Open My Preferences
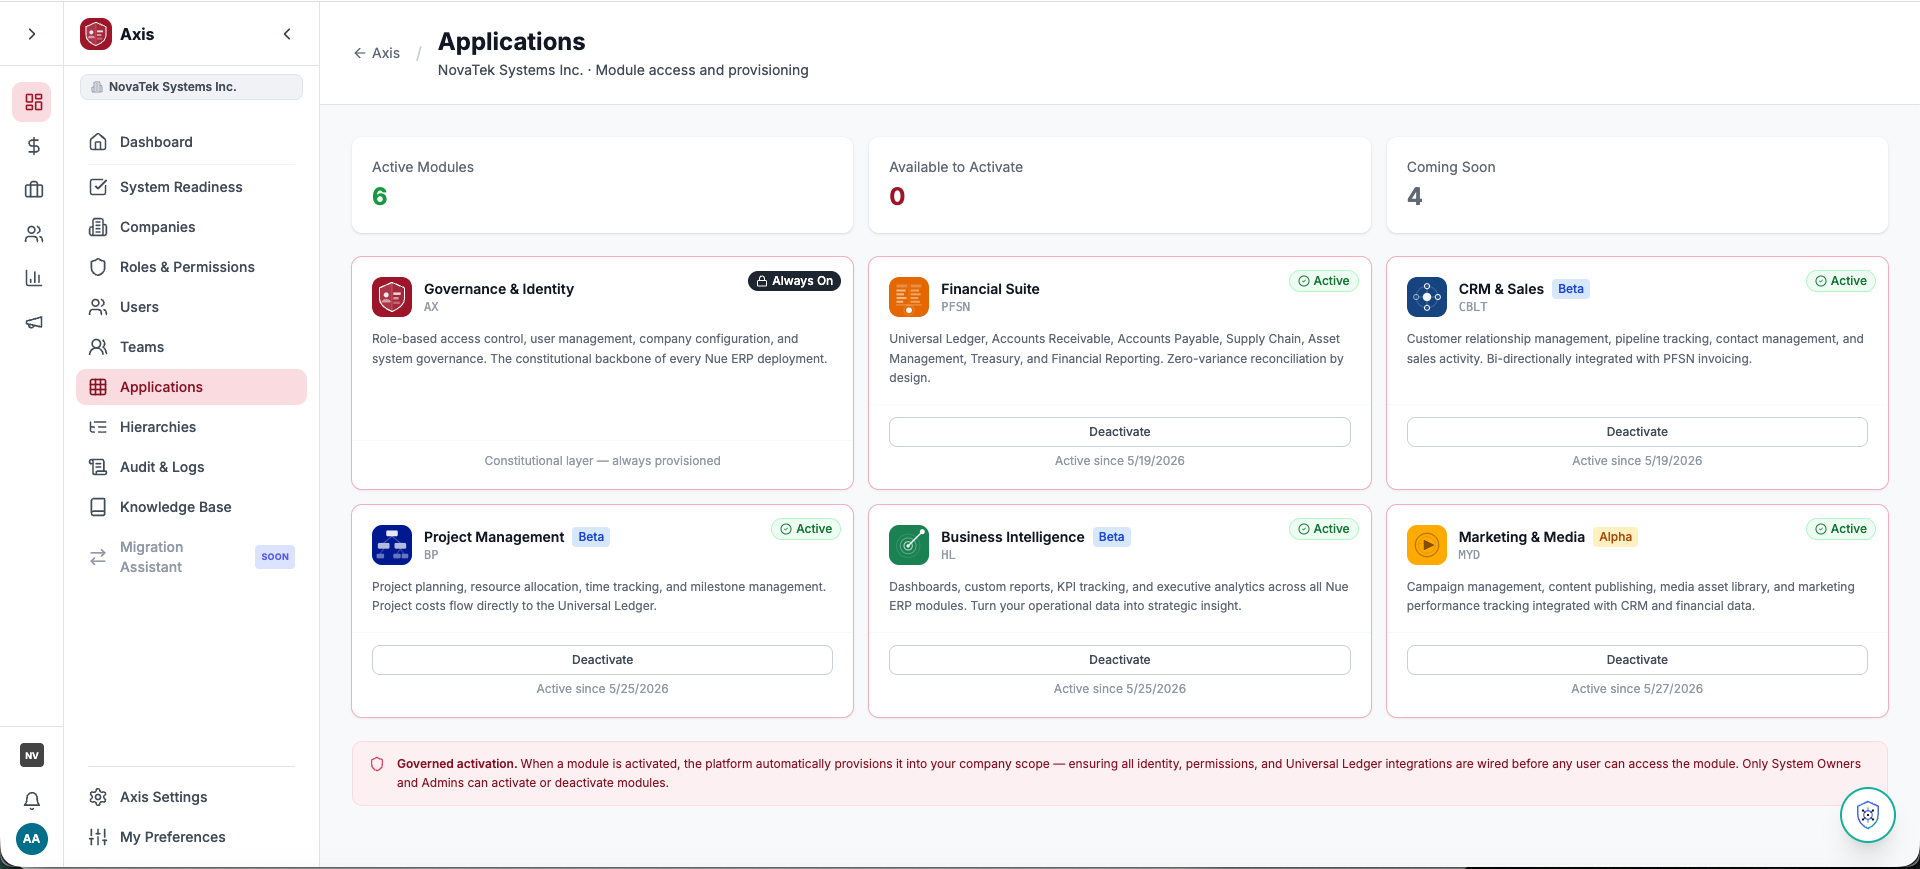Image resolution: width=1920 pixels, height=869 pixels. click(x=191, y=837)
